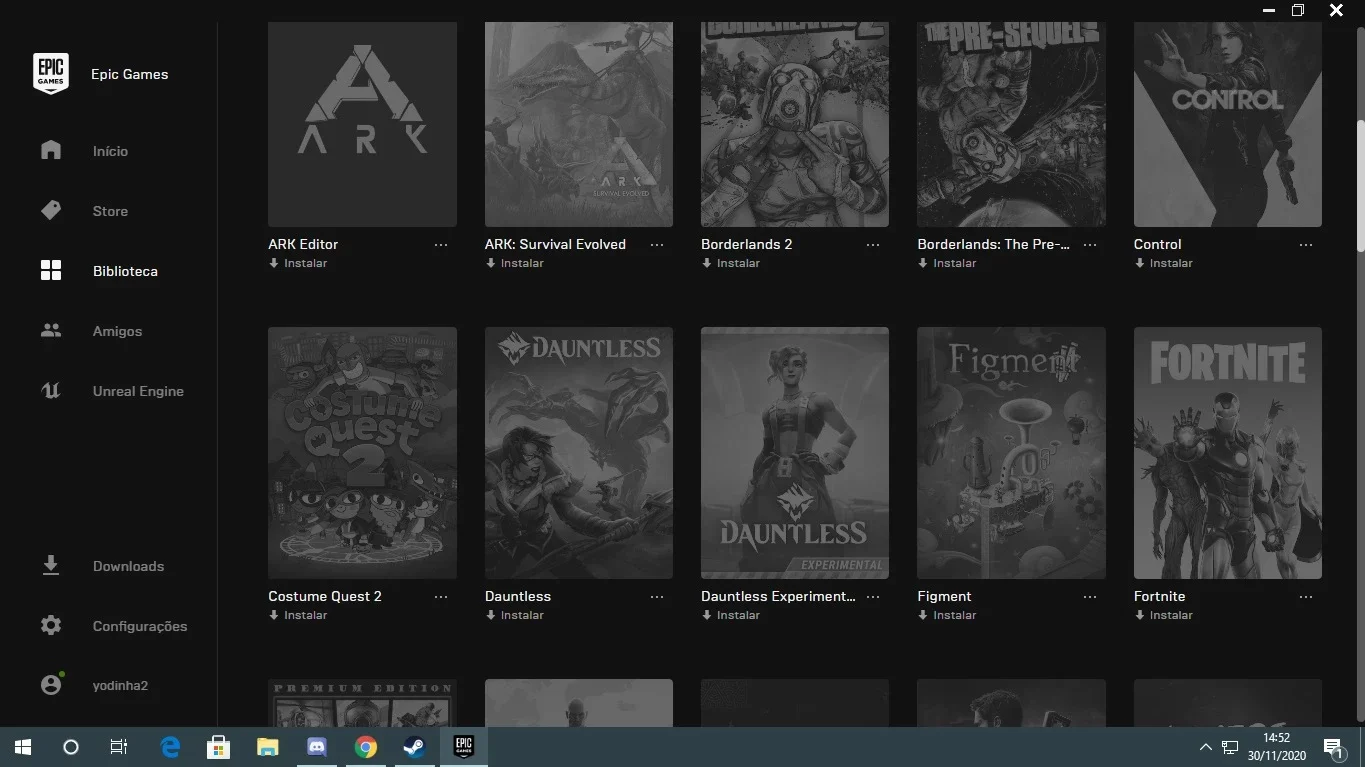Open the Downloads page
1365x767 pixels.
pos(128,566)
